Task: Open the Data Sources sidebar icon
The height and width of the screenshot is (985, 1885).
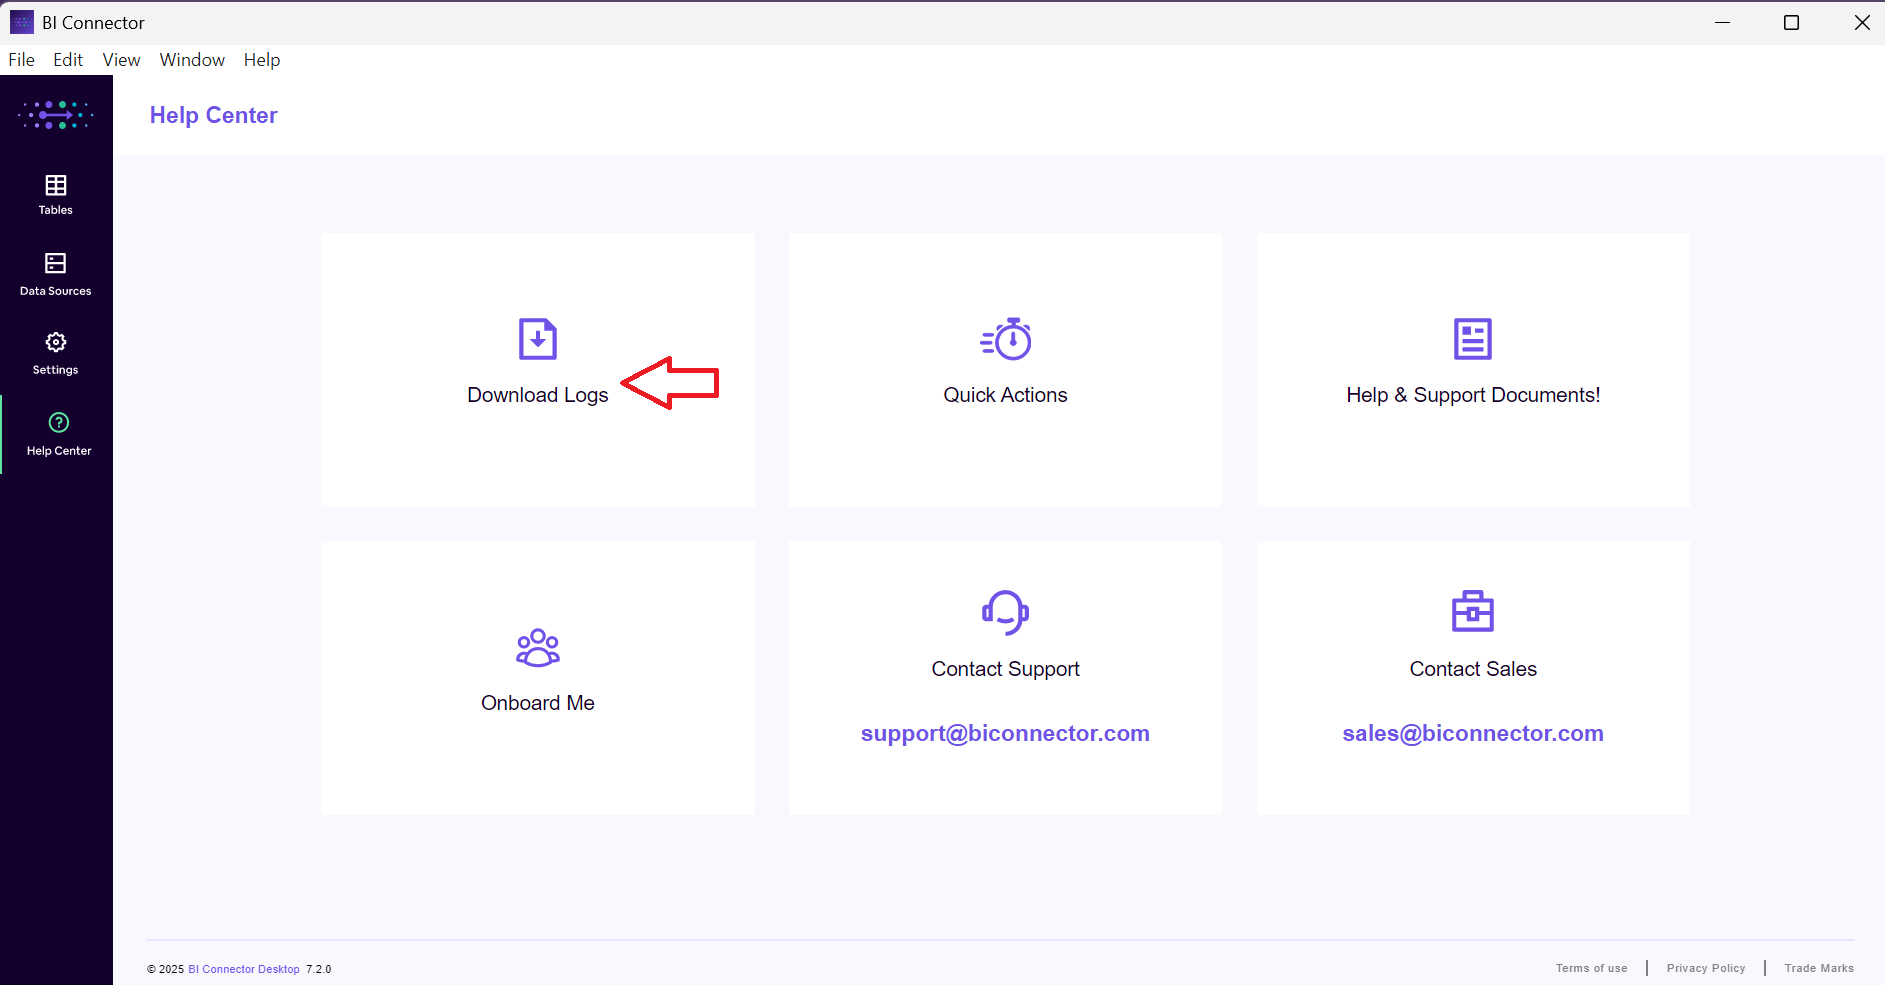Action: pyautogui.click(x=56, y=263)
